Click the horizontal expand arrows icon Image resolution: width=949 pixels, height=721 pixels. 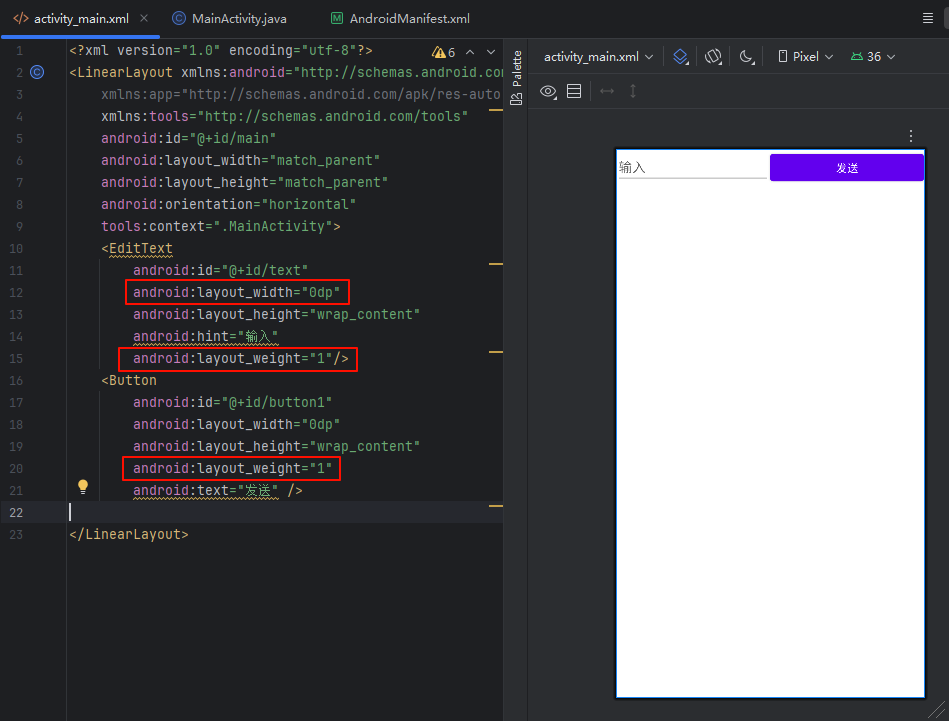tap(606, 91)
